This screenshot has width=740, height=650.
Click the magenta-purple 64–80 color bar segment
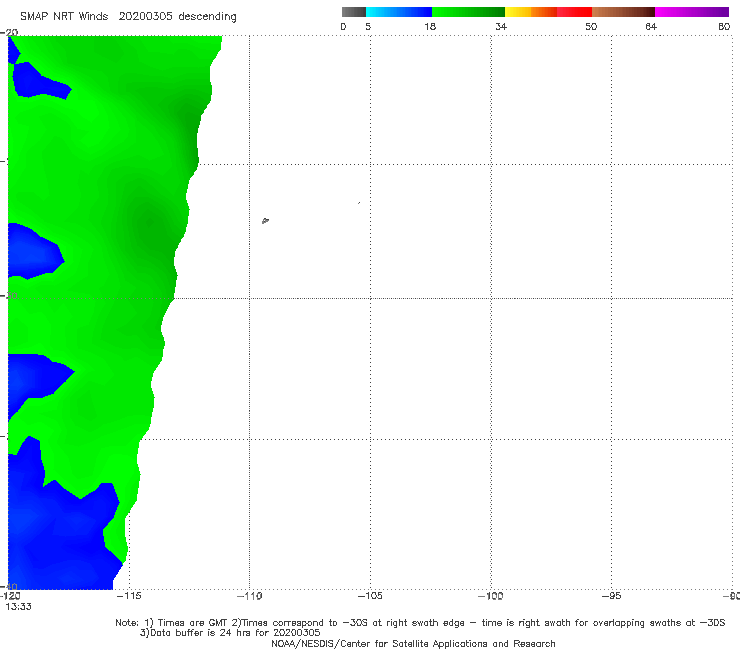point(692,12)
